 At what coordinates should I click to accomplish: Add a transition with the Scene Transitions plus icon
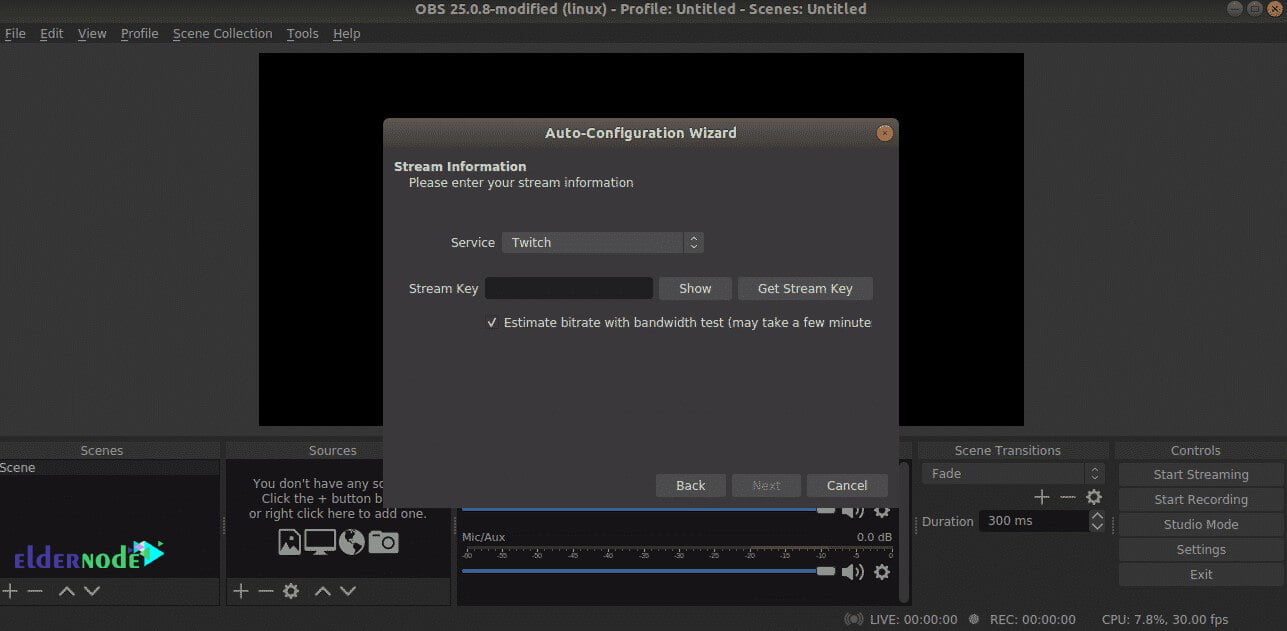coord(1041,497)
